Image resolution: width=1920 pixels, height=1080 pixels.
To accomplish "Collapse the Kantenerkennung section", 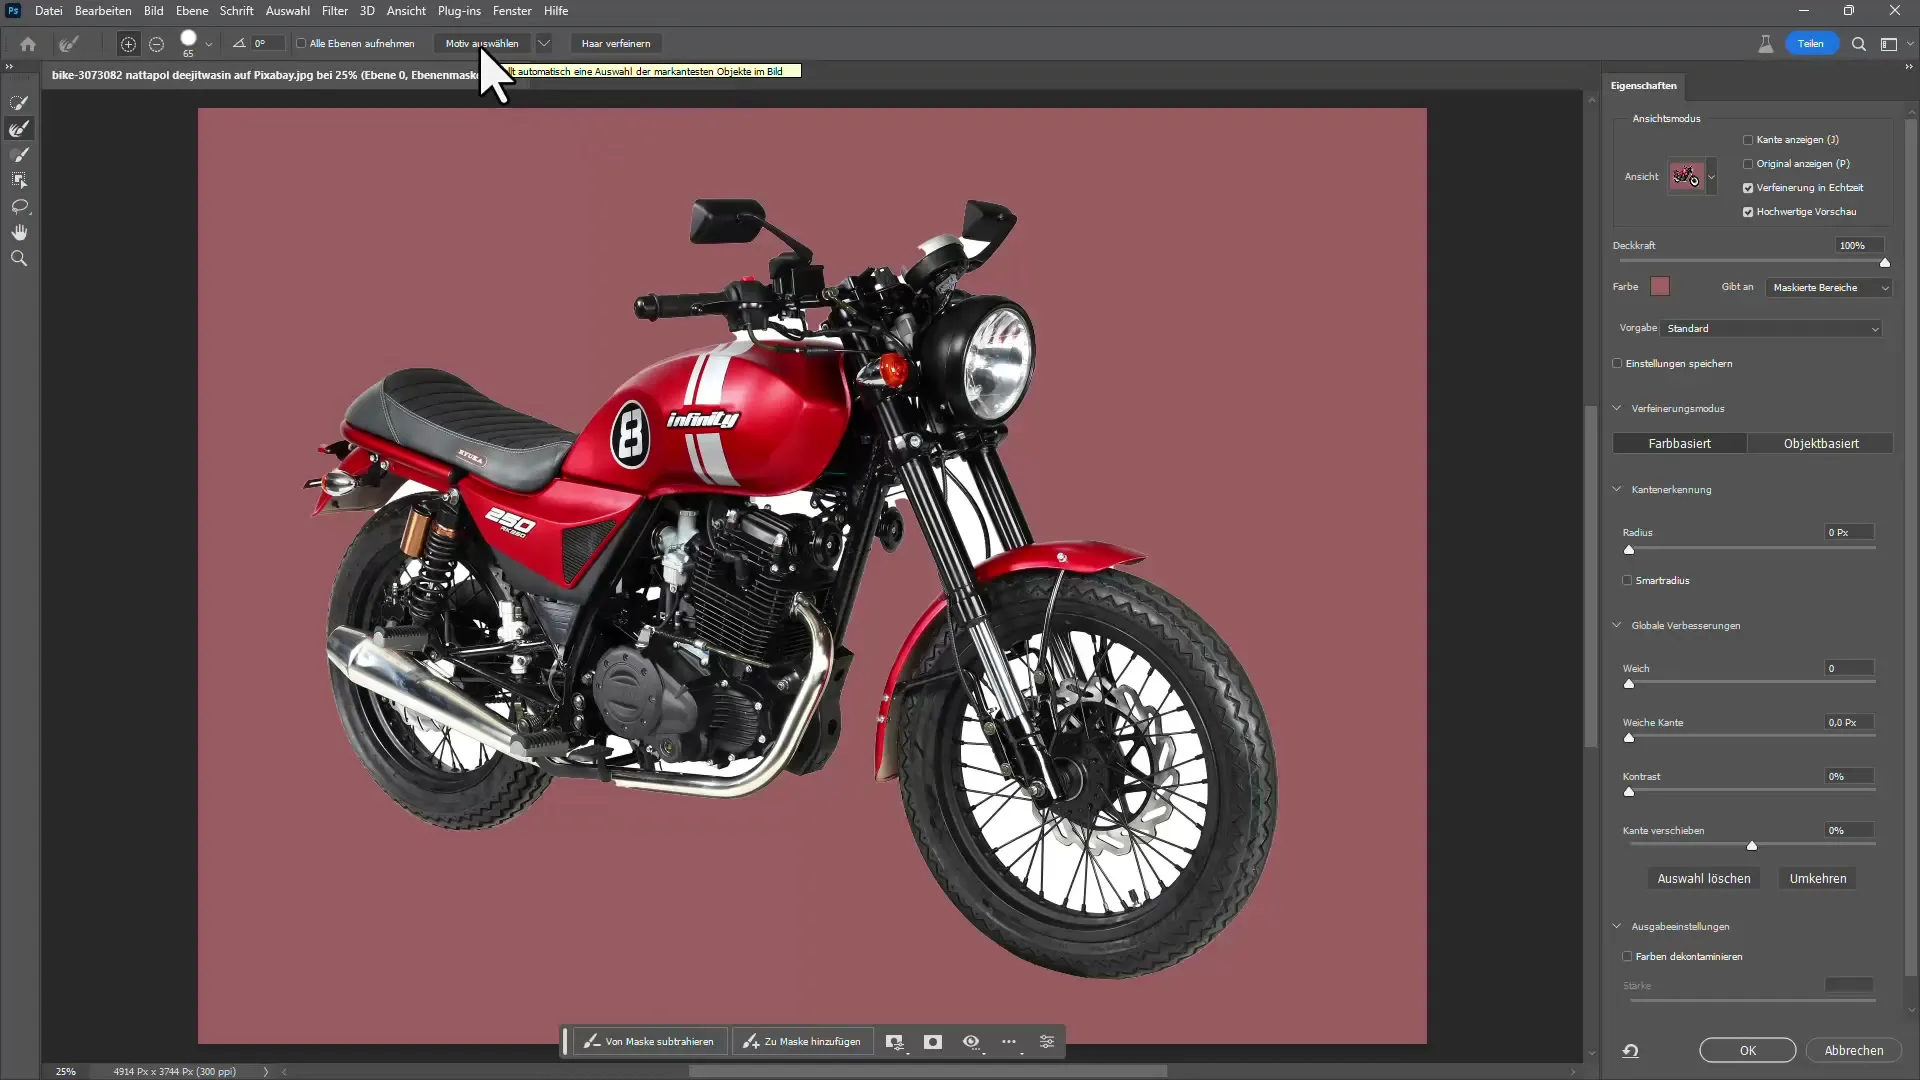I will (x=1617, y=490).
